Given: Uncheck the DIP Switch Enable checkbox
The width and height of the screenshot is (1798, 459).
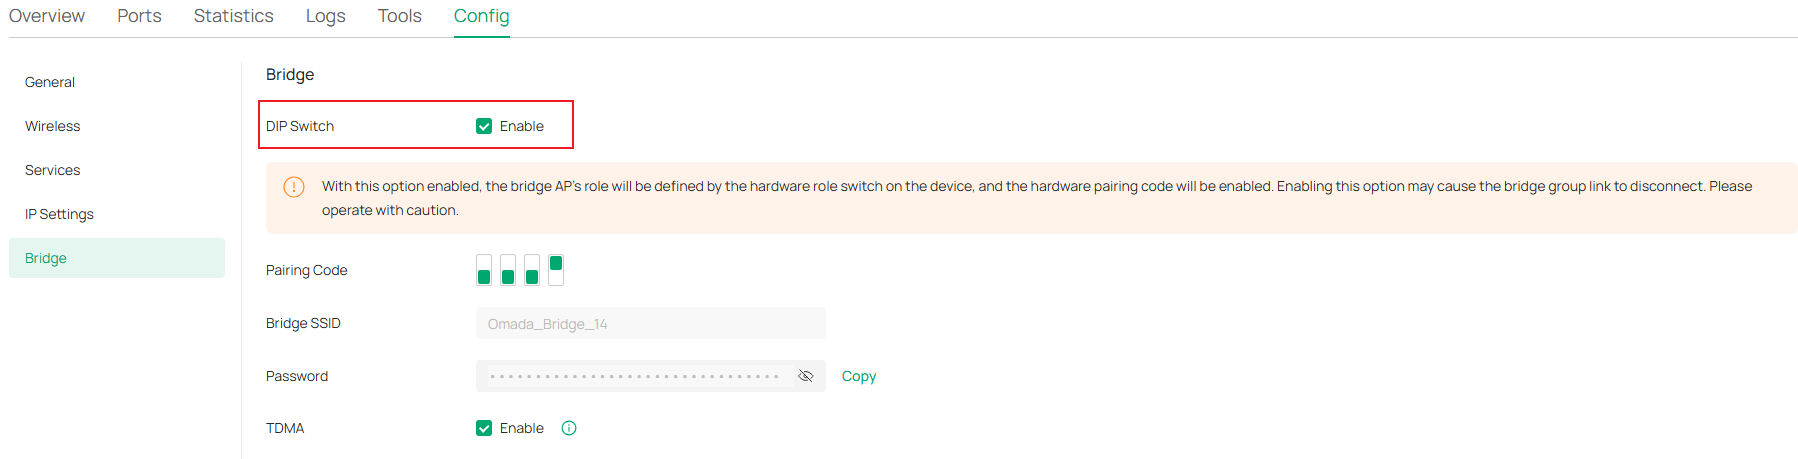Looking at the screenshot, I should click(x=484, y=126).
